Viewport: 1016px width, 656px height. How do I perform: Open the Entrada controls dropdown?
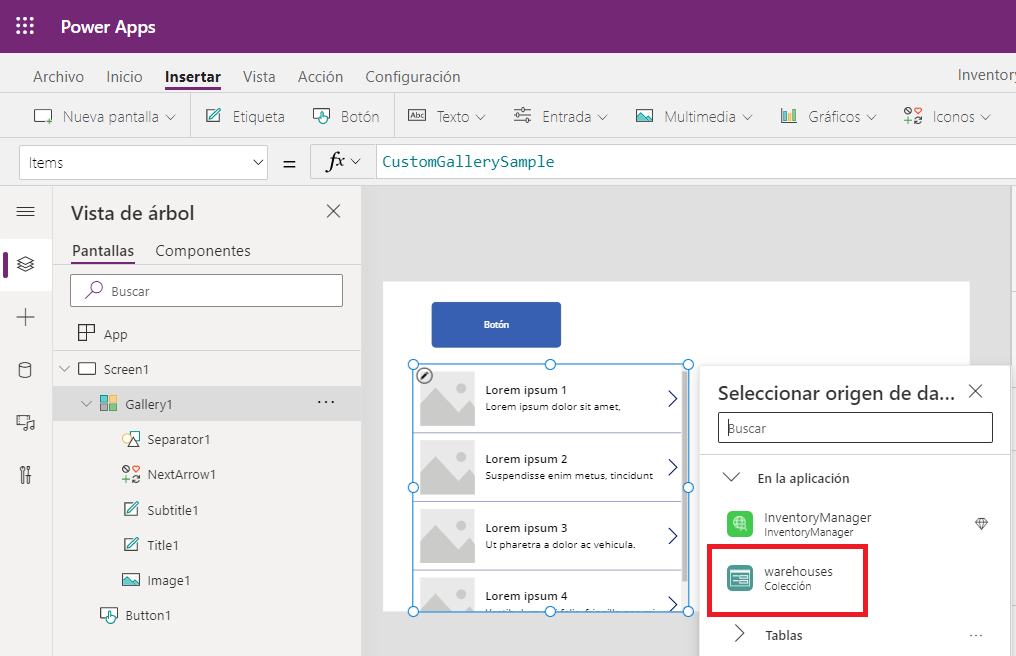pos(560,117)
